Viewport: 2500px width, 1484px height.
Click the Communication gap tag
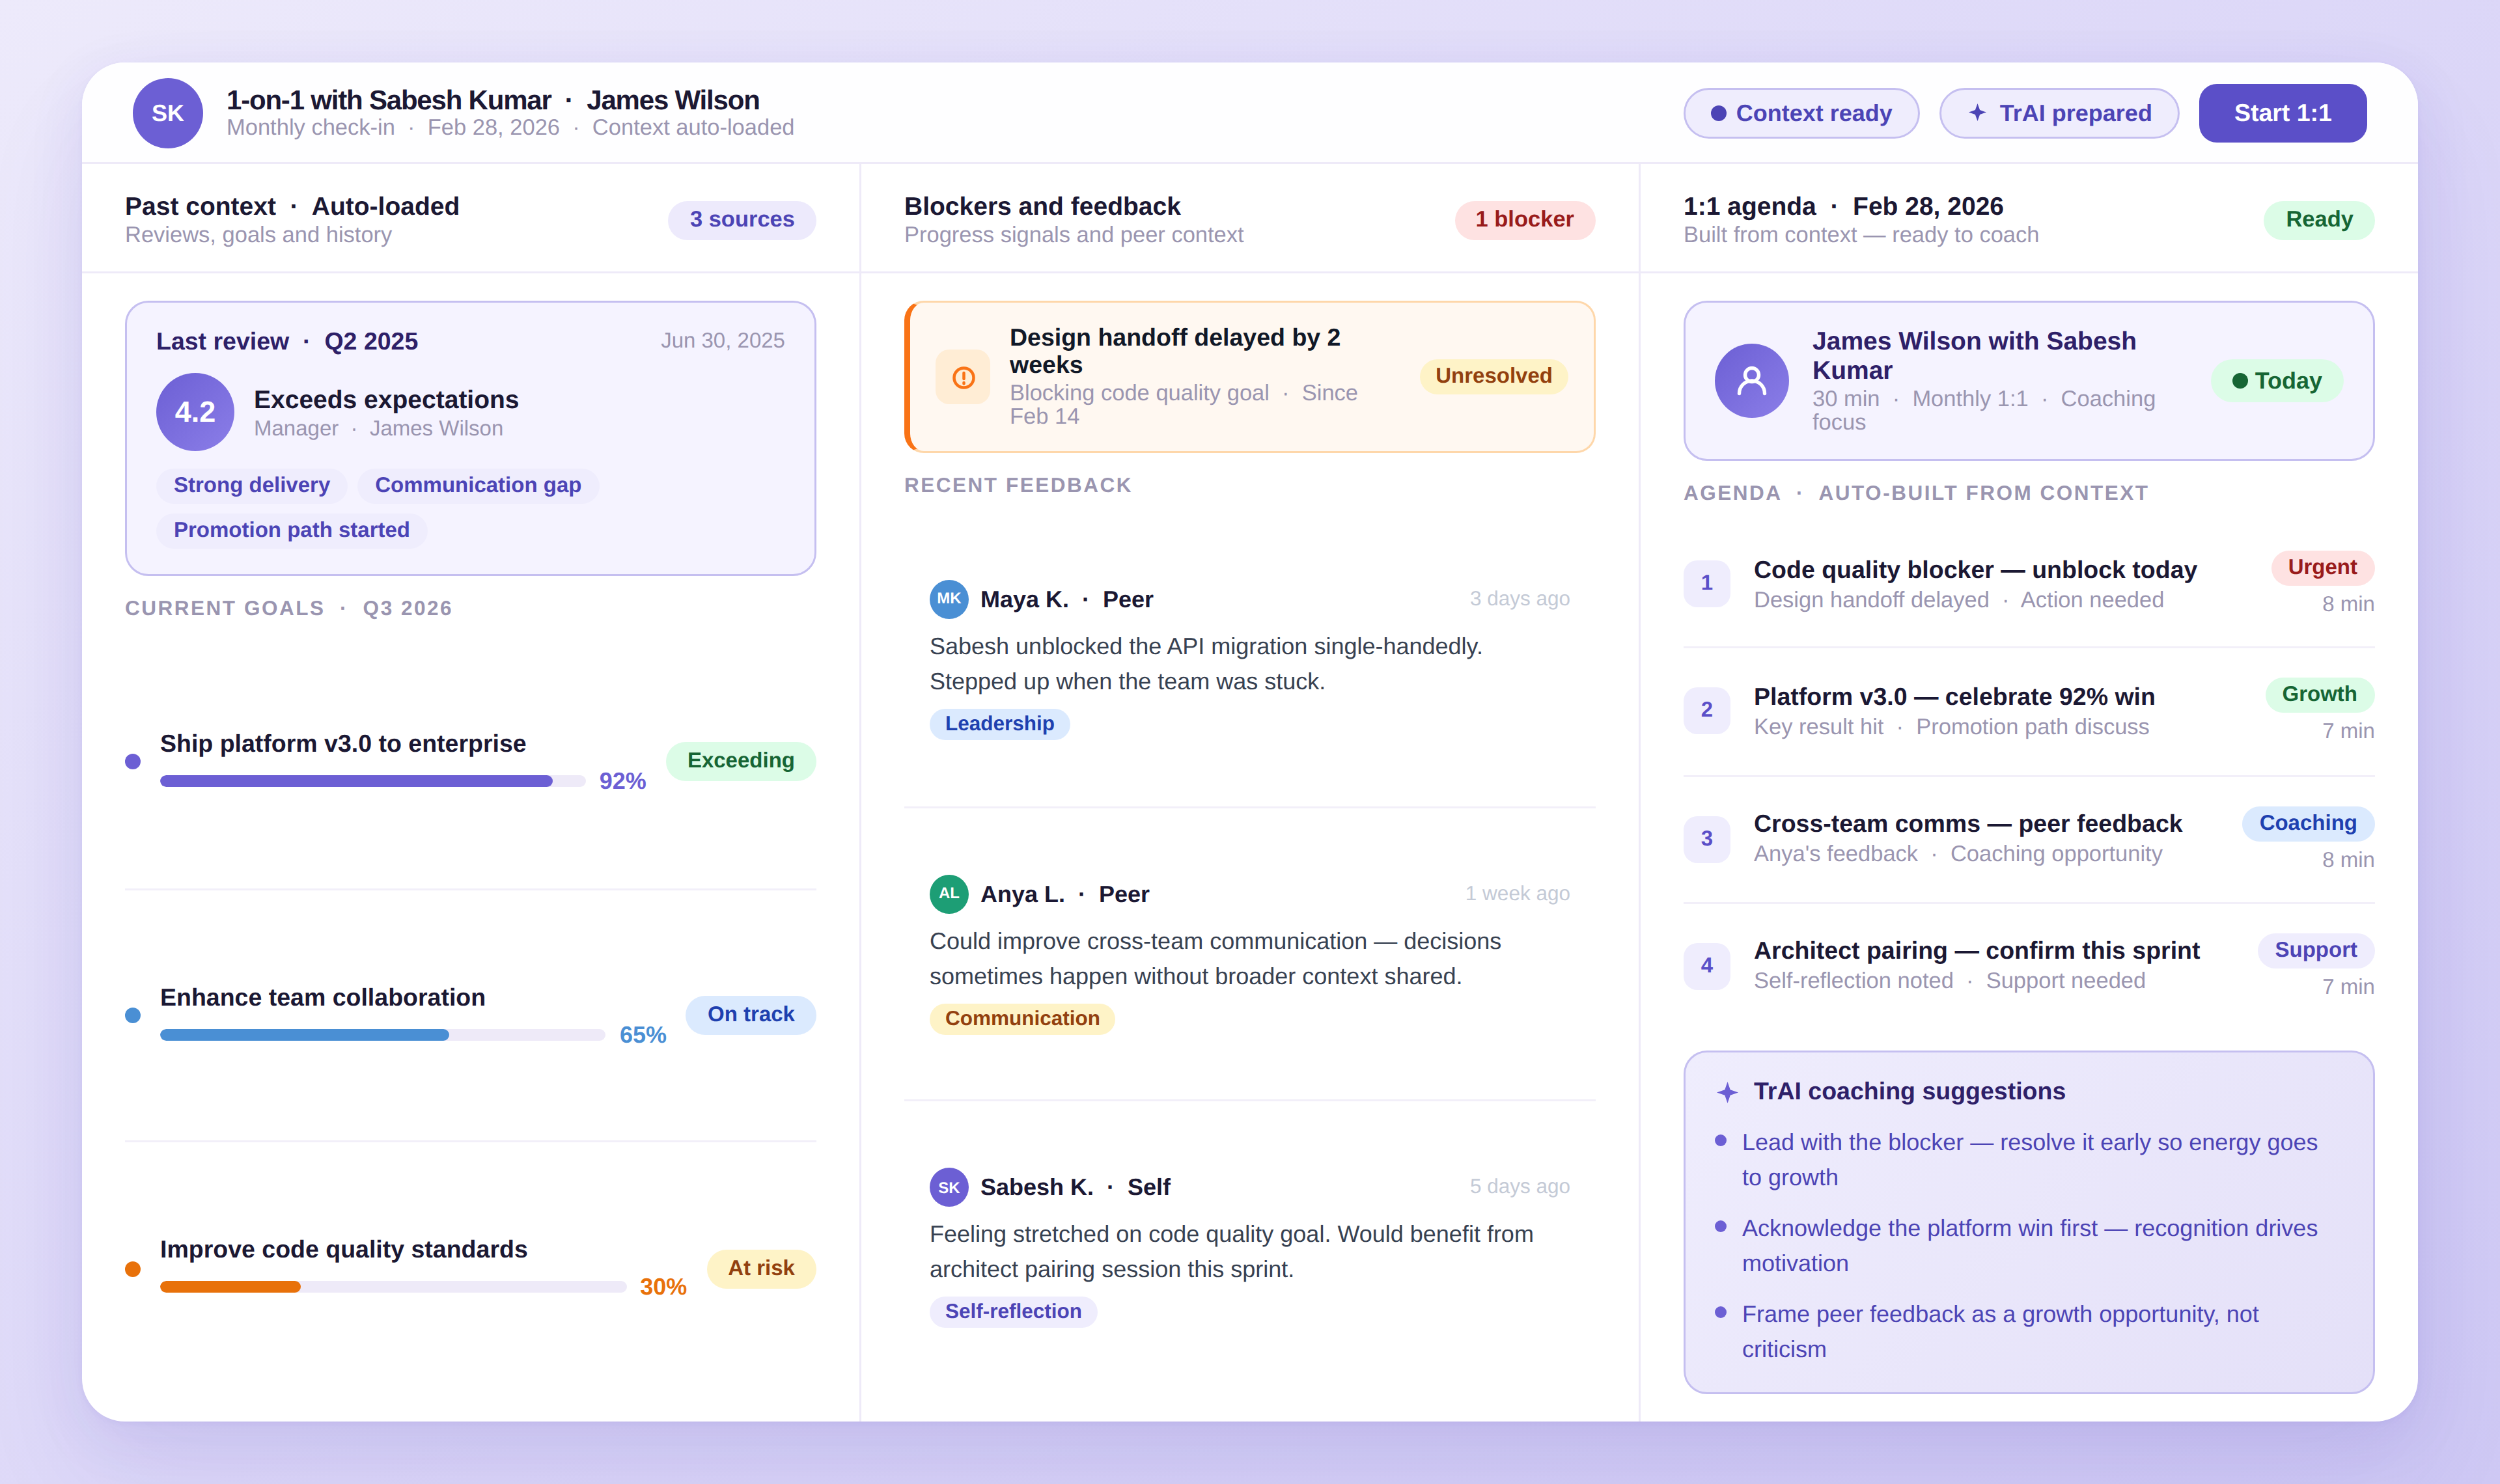coord(478,485)
